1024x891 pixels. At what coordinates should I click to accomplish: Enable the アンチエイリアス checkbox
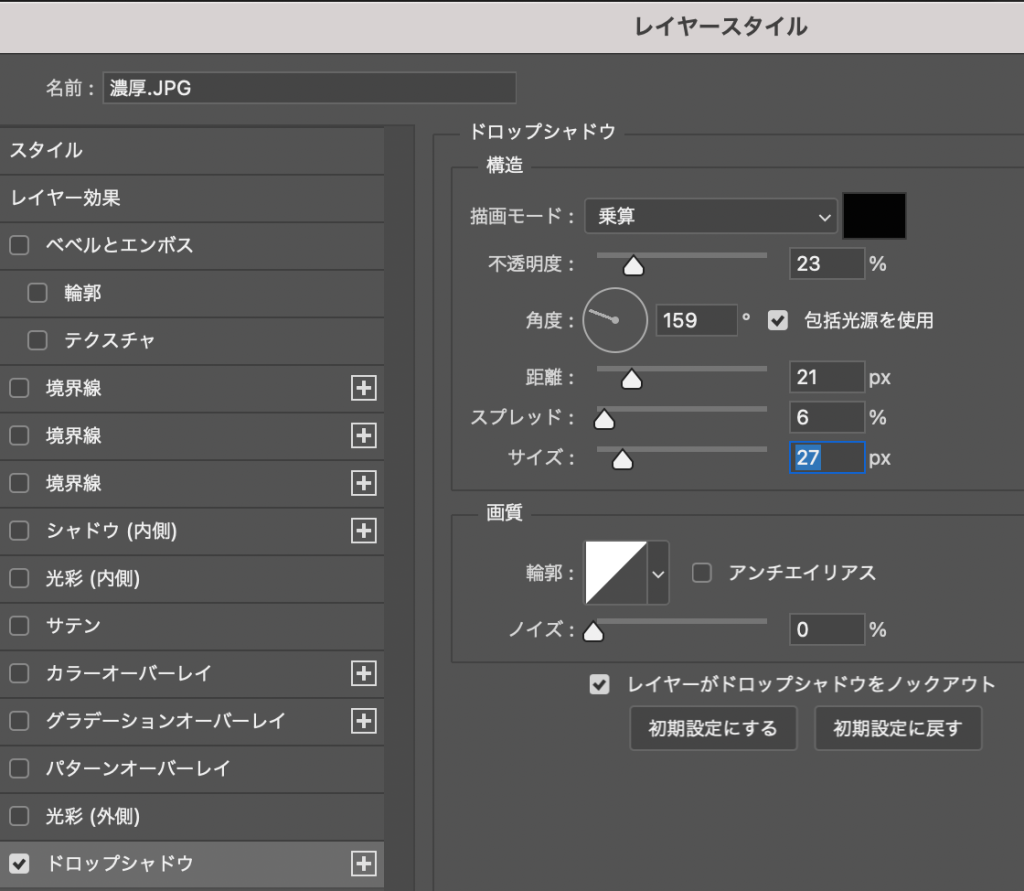tap(702, 573)
